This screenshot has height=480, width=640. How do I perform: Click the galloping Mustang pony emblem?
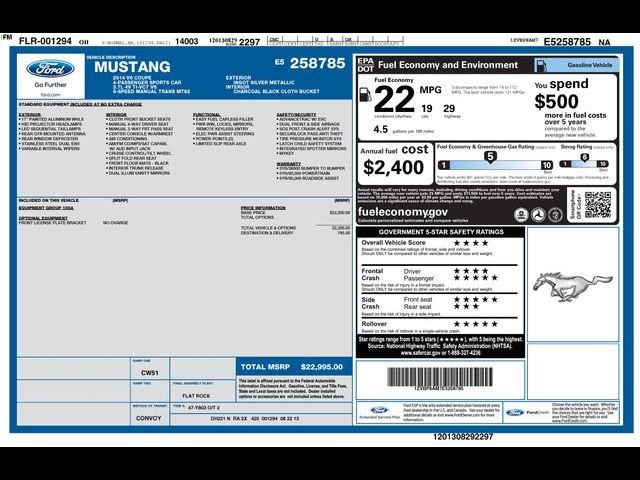573,287
